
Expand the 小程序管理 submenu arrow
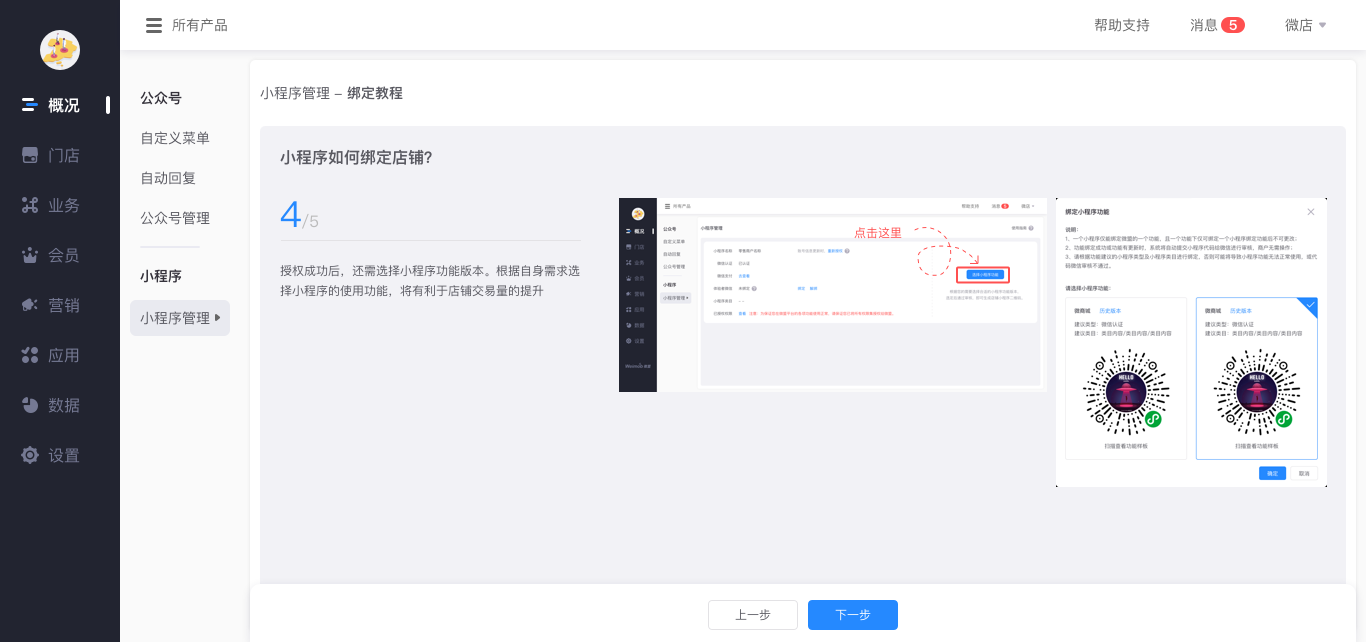pyautogui.click(x=218, y=318)
